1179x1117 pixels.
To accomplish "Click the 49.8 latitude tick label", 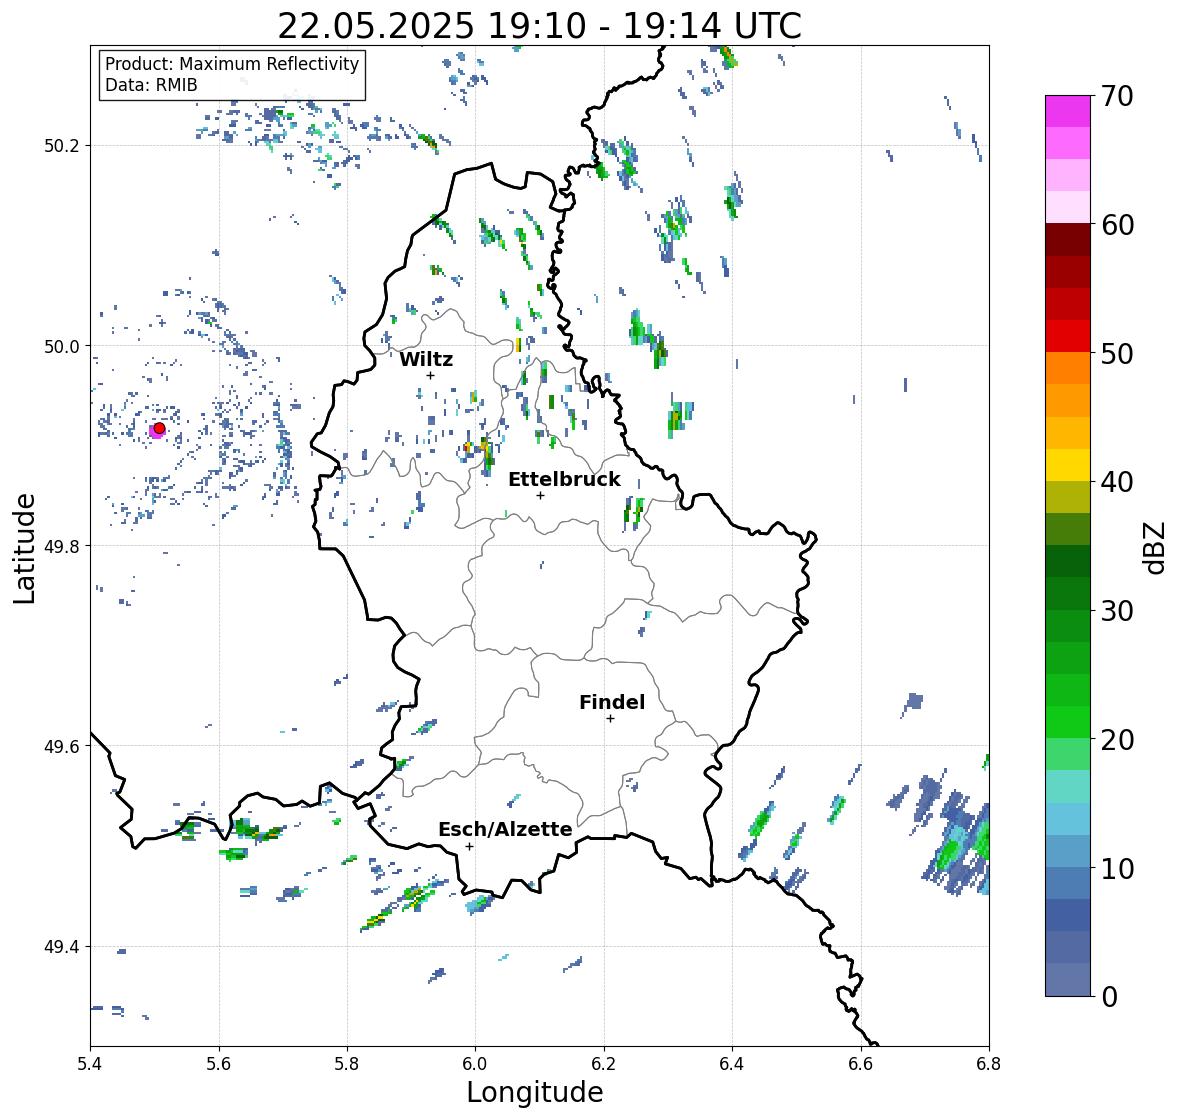I will (x=62, y=546).
